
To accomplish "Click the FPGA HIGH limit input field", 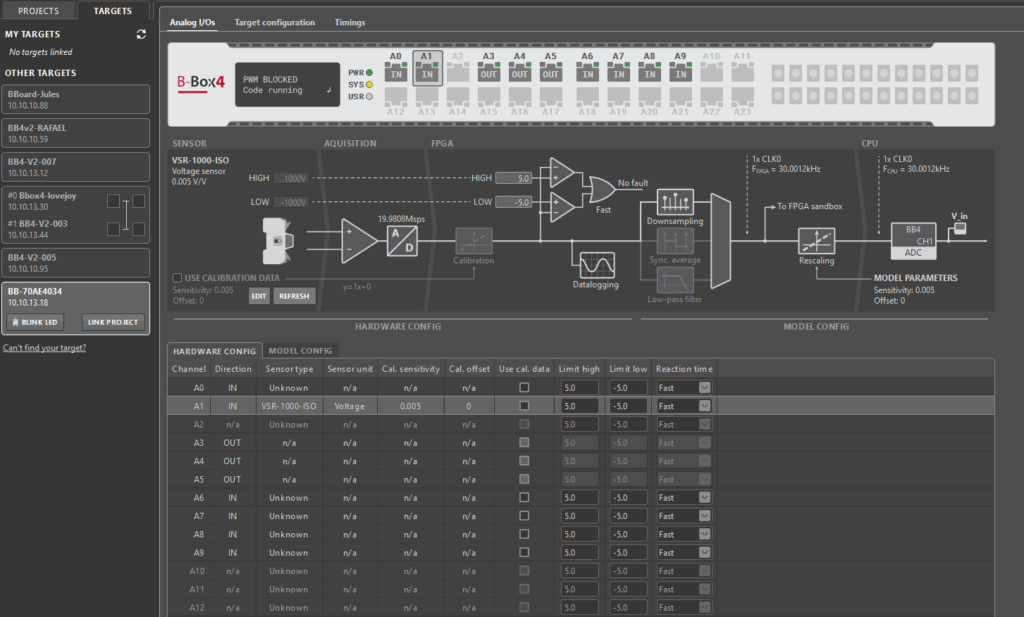I will [517, 178].
